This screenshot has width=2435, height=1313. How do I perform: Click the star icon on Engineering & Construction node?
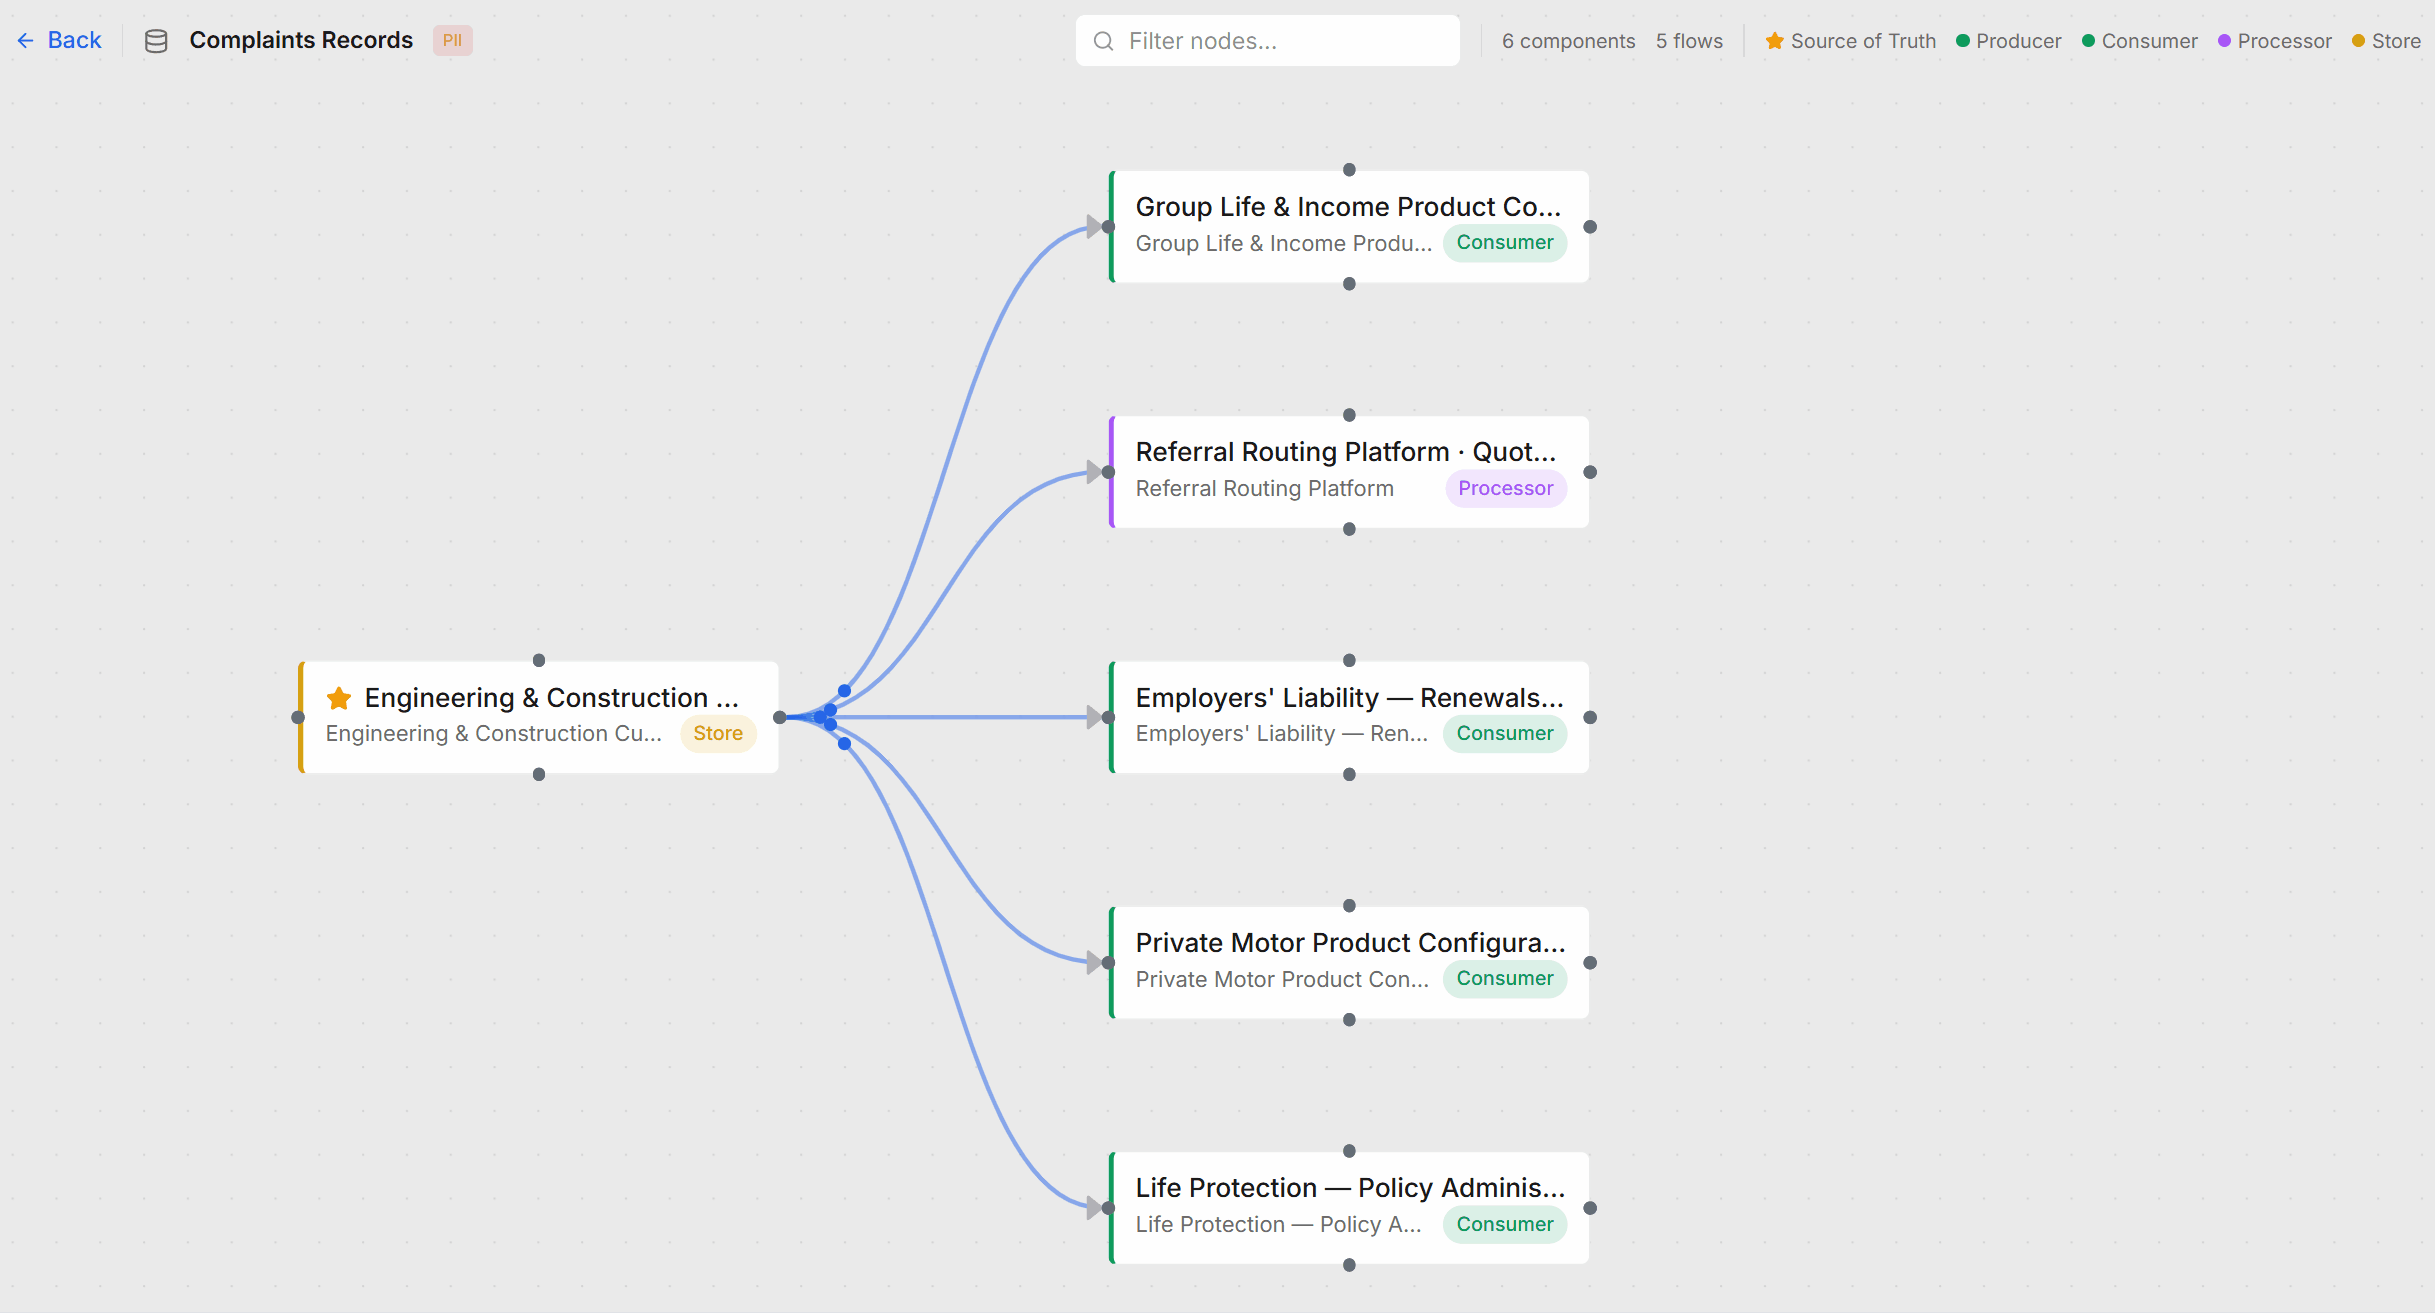339,697
